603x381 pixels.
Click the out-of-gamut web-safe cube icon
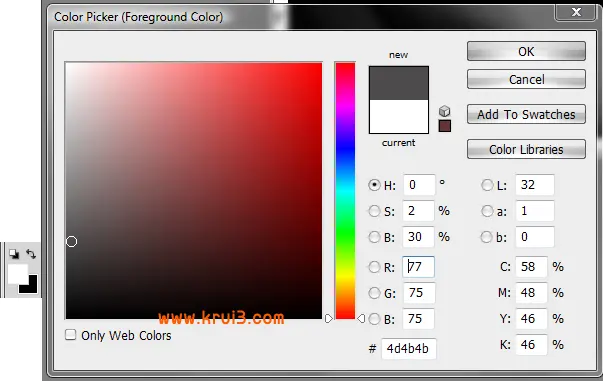pos(445,111)
